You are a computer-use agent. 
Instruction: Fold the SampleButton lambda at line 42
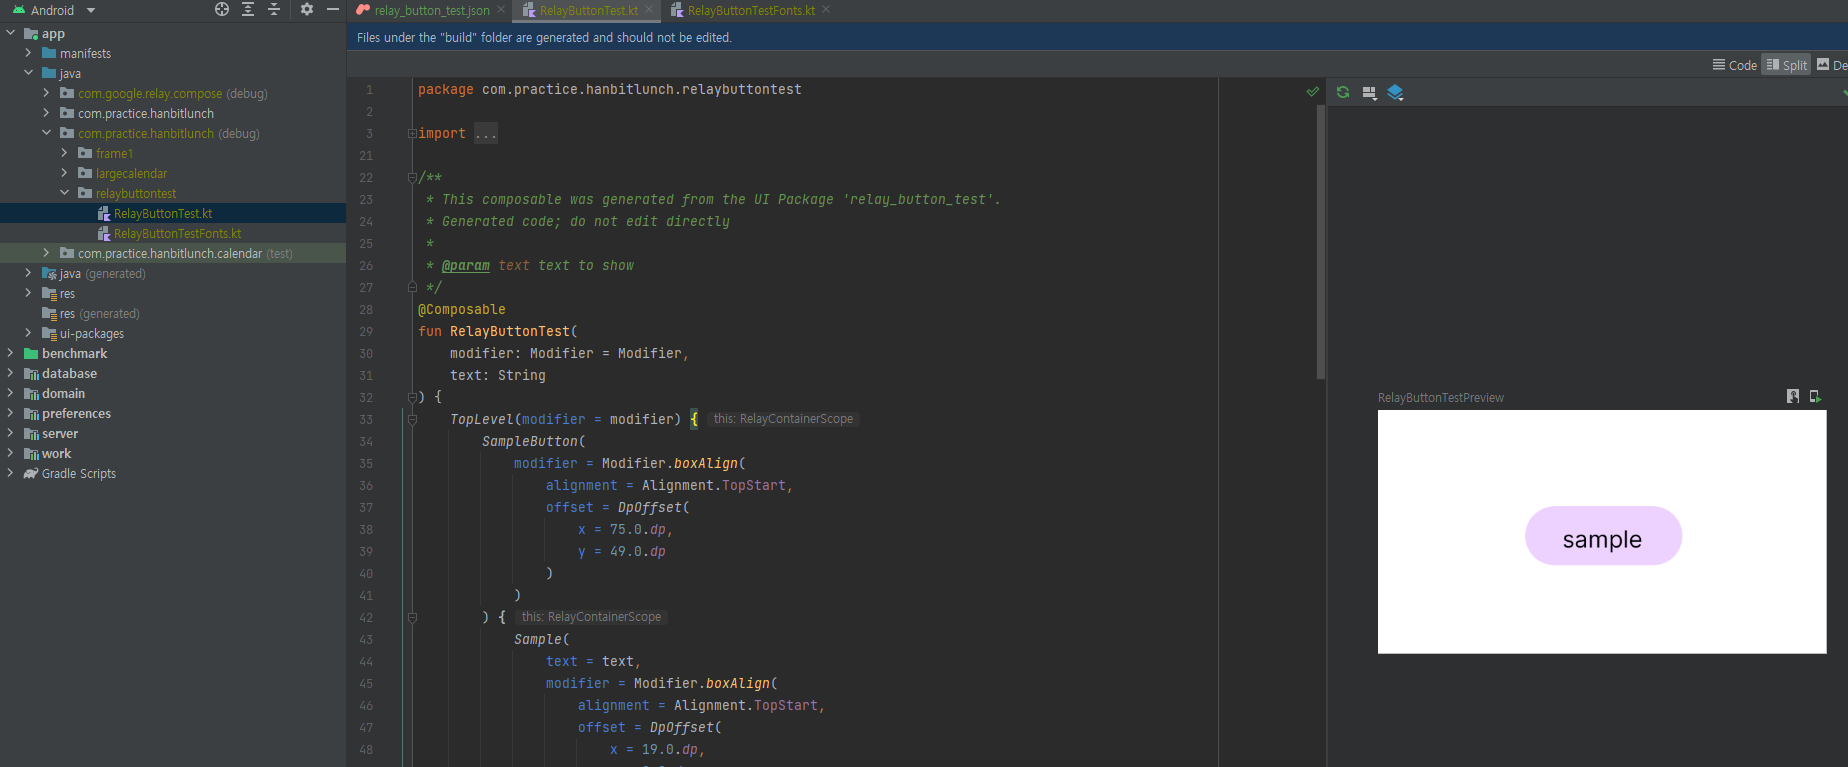[412, 617]
